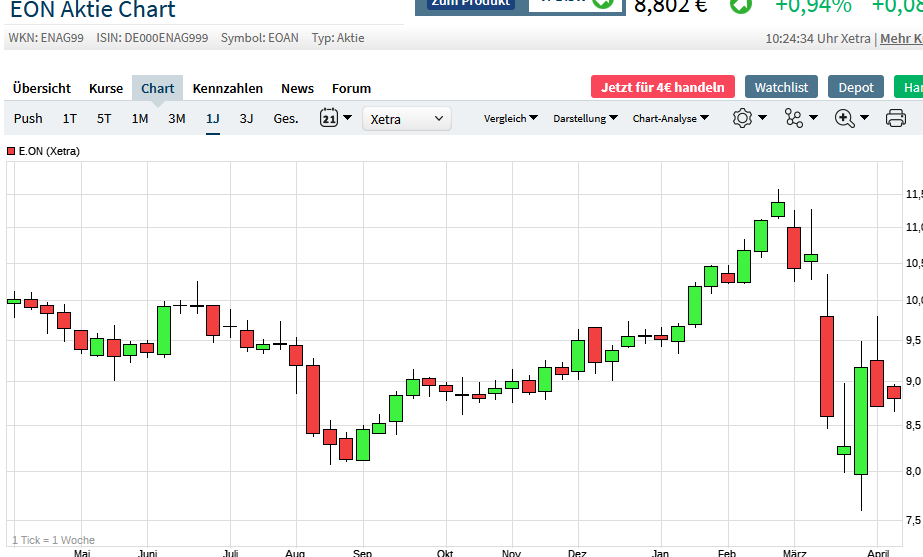Print the chart via printer icon
Screen dimensions: 923x557
tap(896, 119)
